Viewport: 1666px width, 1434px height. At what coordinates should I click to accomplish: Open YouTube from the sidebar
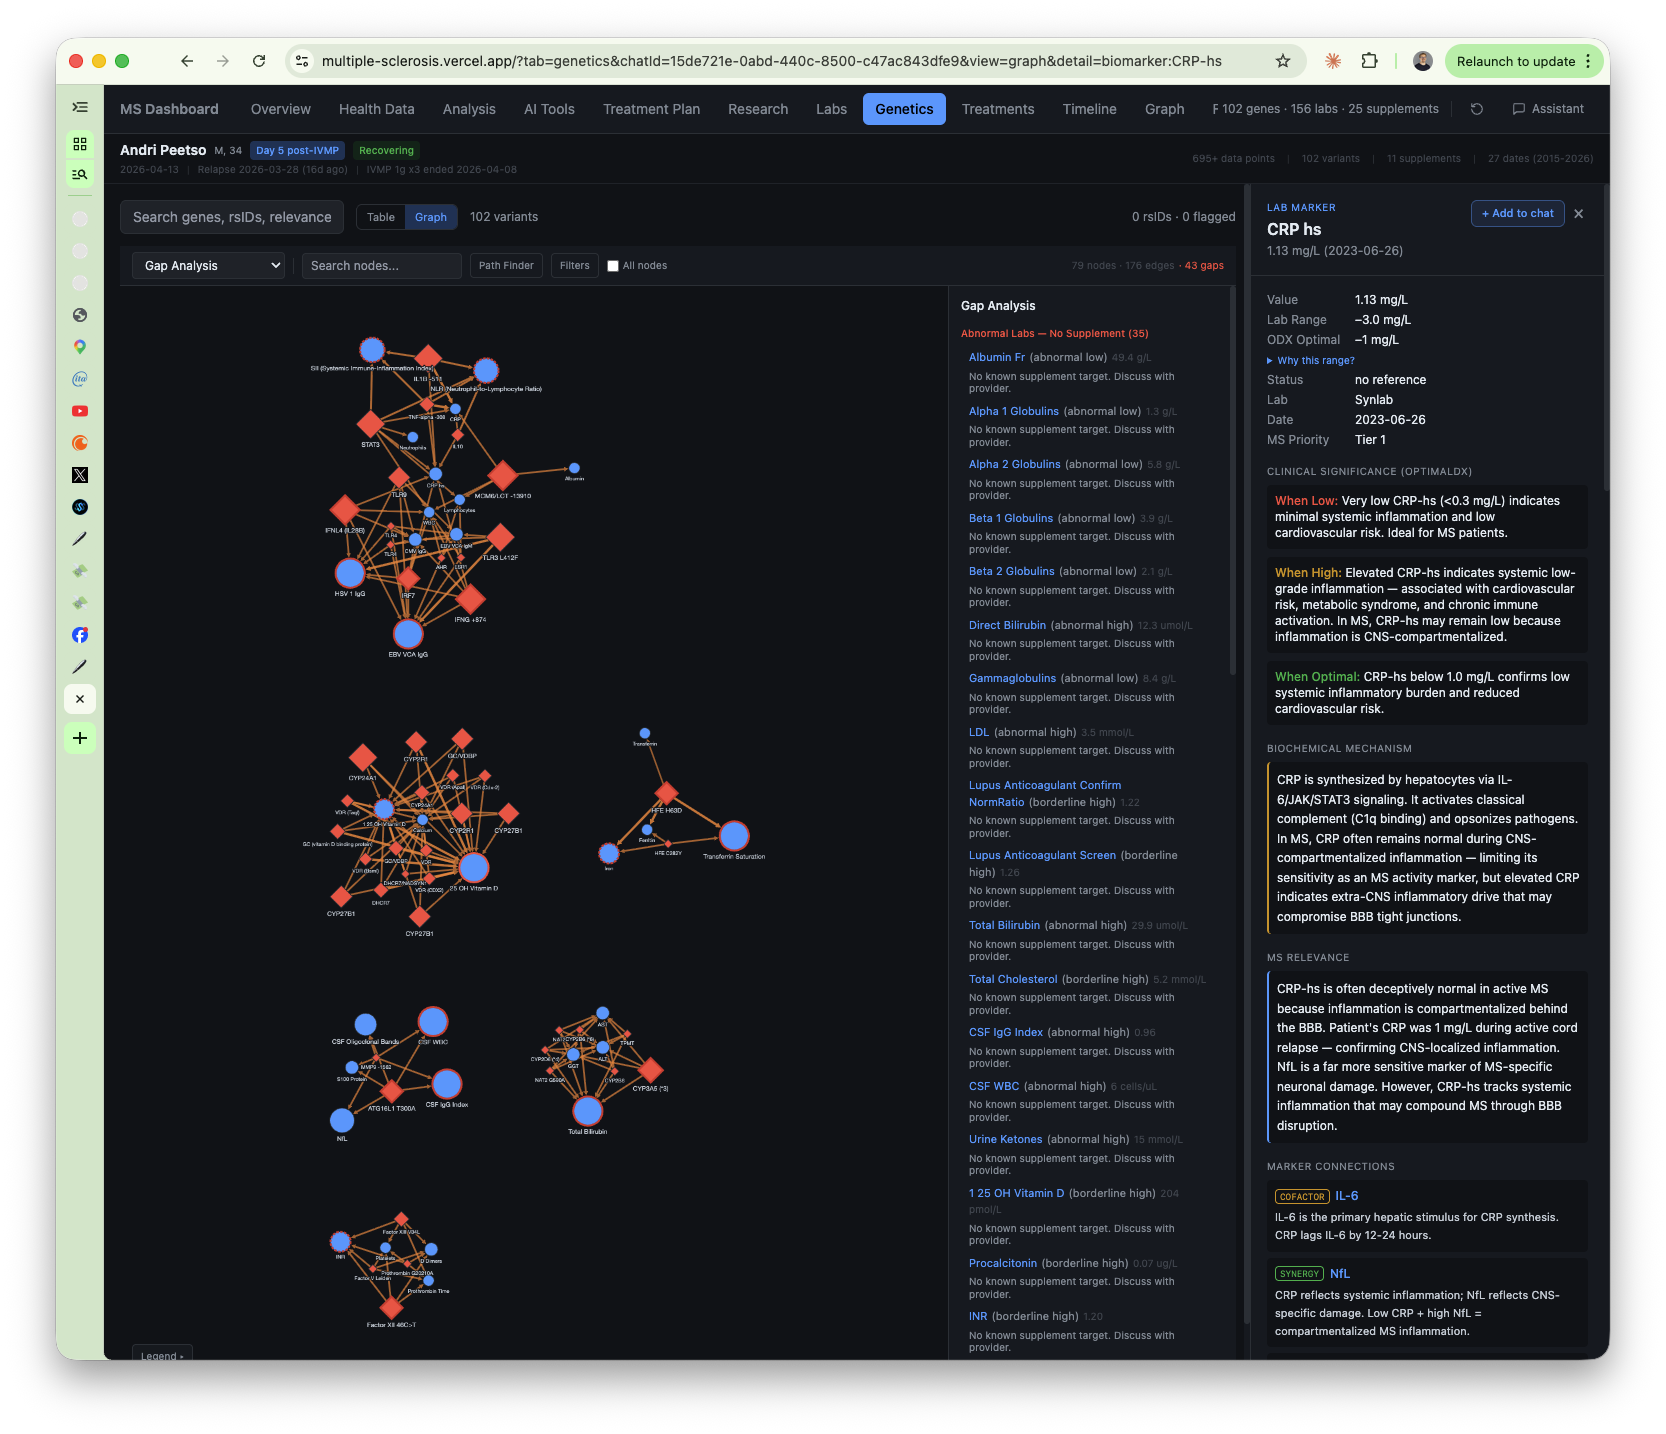80,410
